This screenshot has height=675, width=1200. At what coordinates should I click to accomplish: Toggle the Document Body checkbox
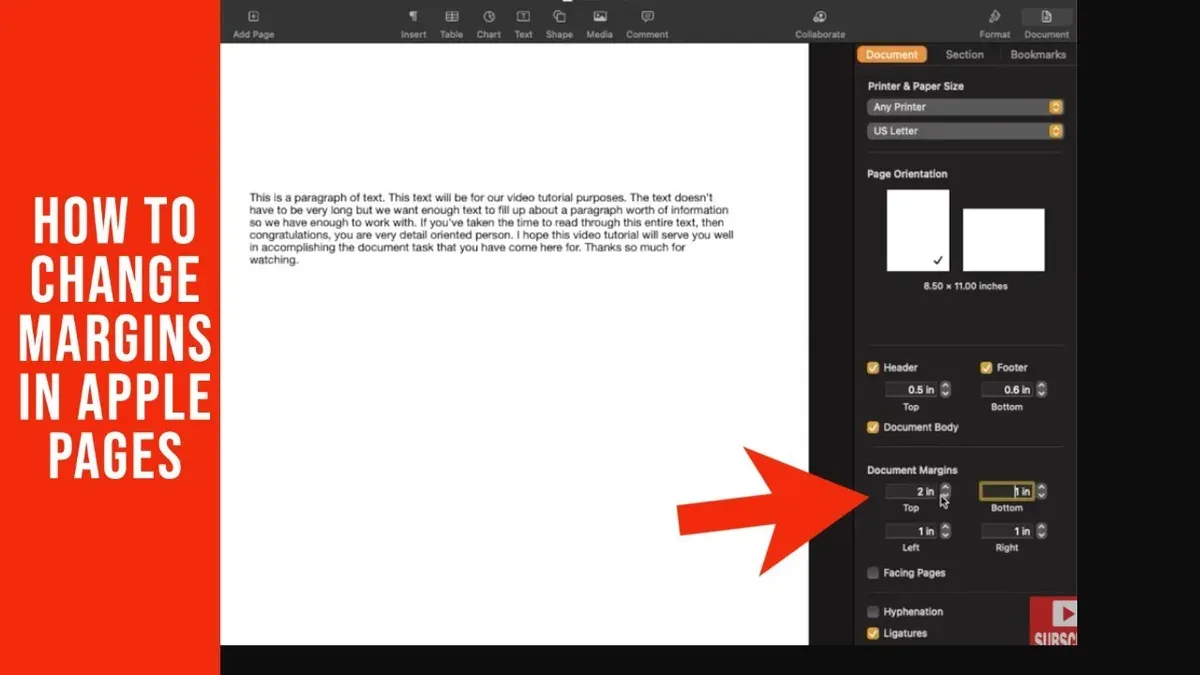coord(873,427)
